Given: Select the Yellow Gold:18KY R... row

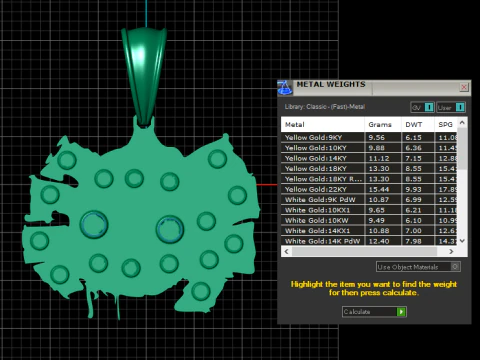Looking at the screenshot, I should [369, 179].
